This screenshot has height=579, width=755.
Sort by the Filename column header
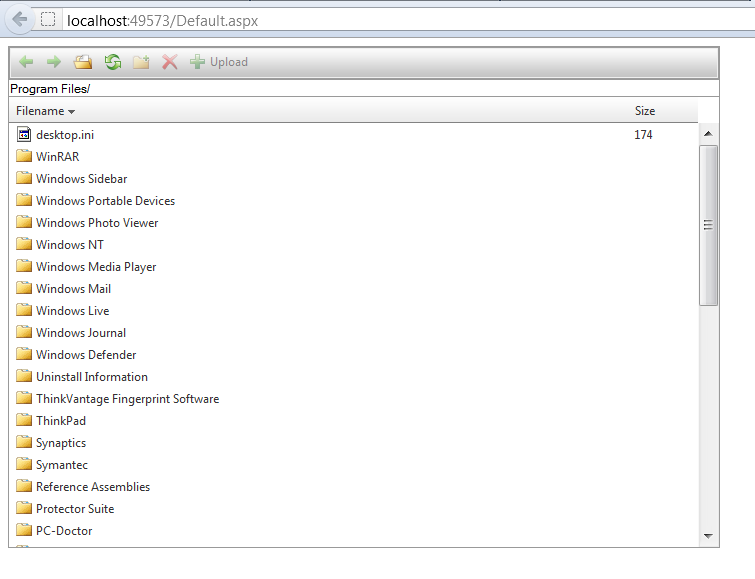pos(45,111)
